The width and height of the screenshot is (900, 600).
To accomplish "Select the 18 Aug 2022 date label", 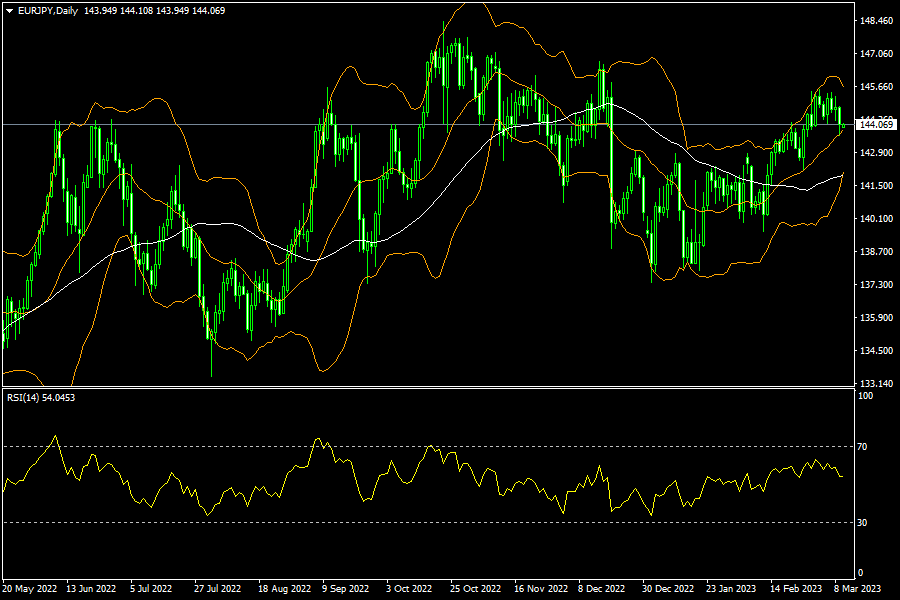I will click(284, 589).
